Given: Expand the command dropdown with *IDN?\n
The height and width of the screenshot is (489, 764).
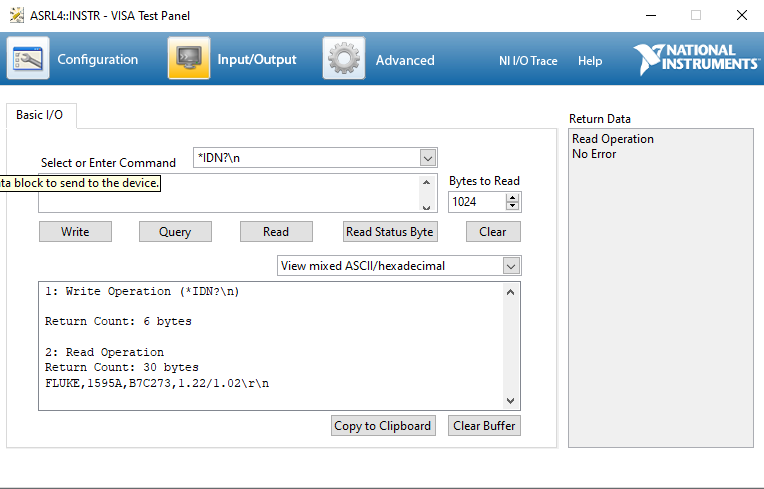Looking at the screenshot, I should (x=428, y=158).
